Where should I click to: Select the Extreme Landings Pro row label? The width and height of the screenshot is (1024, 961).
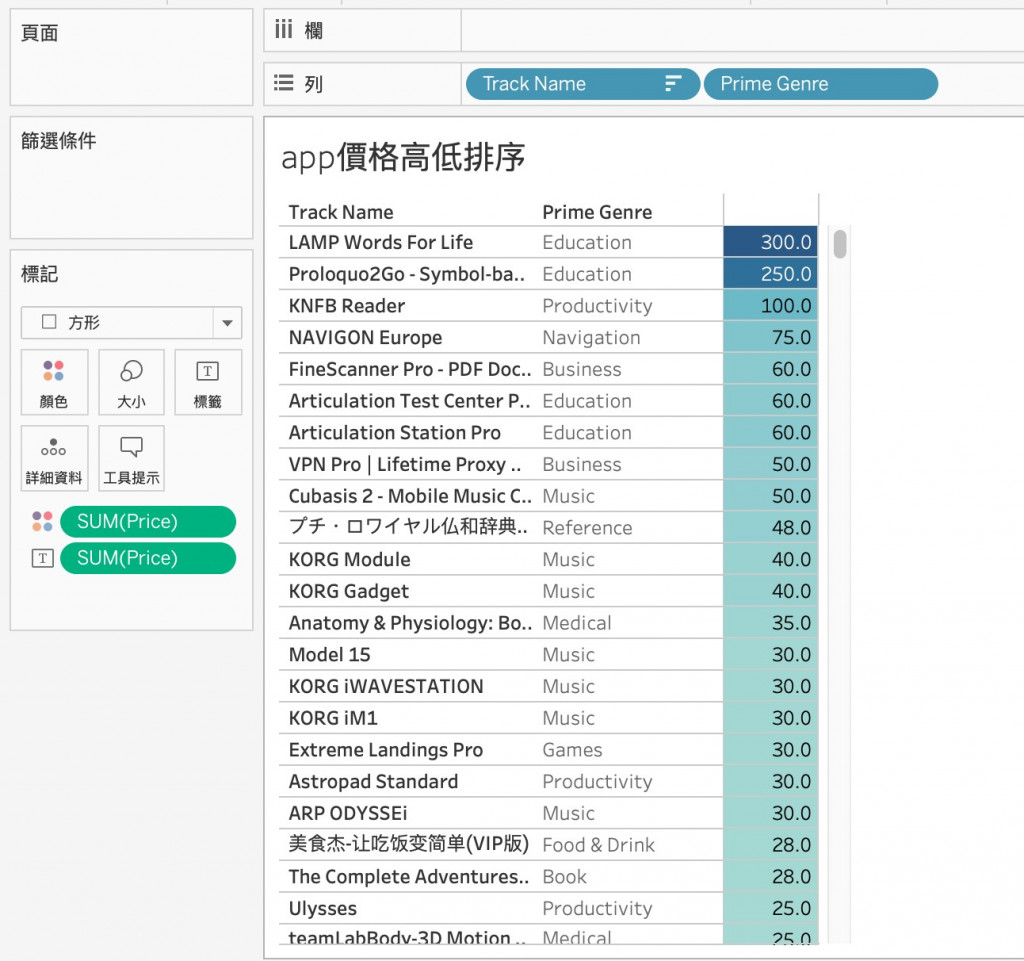(386, 749)
